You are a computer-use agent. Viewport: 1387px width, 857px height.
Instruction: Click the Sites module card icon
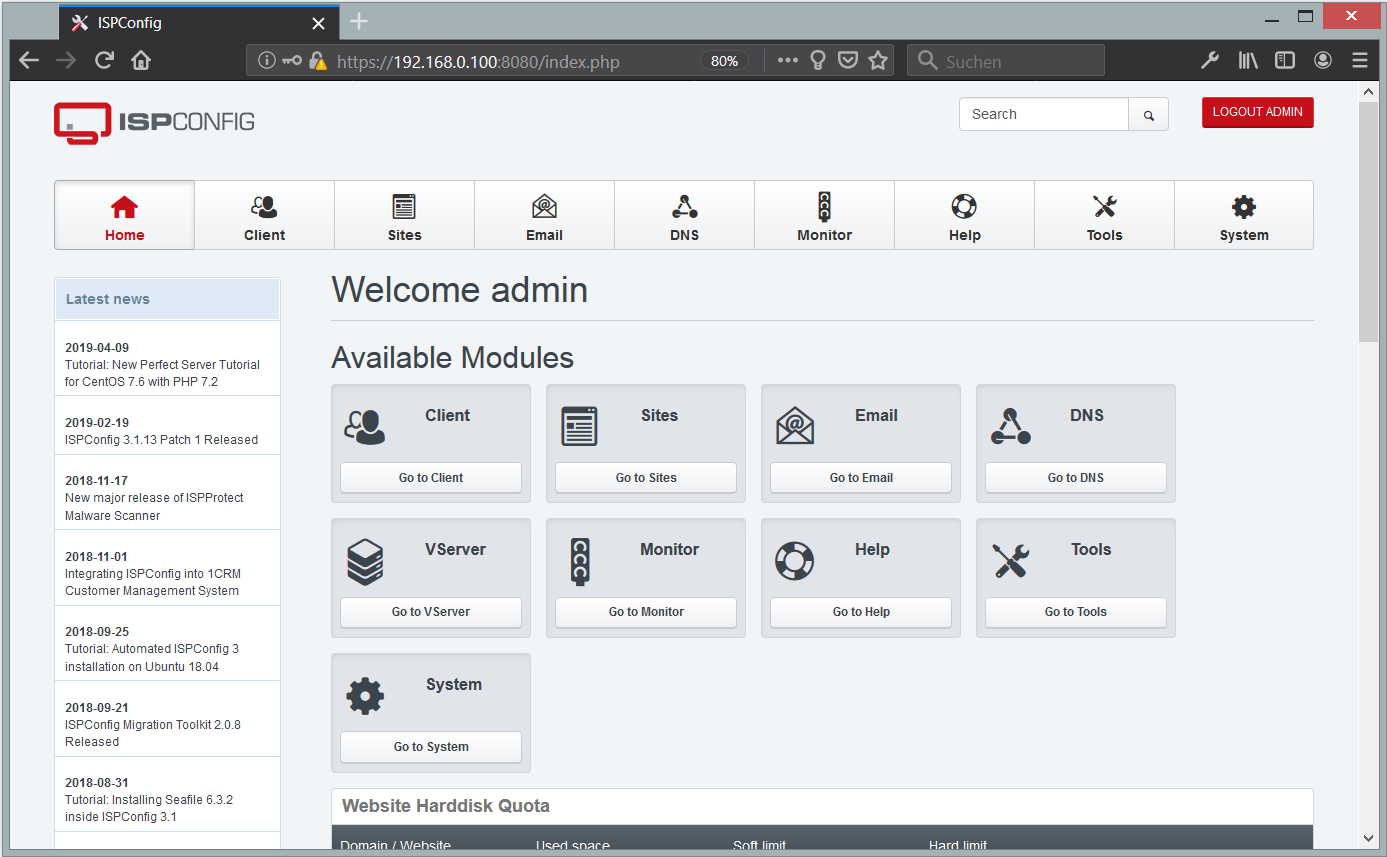point(579,427)
